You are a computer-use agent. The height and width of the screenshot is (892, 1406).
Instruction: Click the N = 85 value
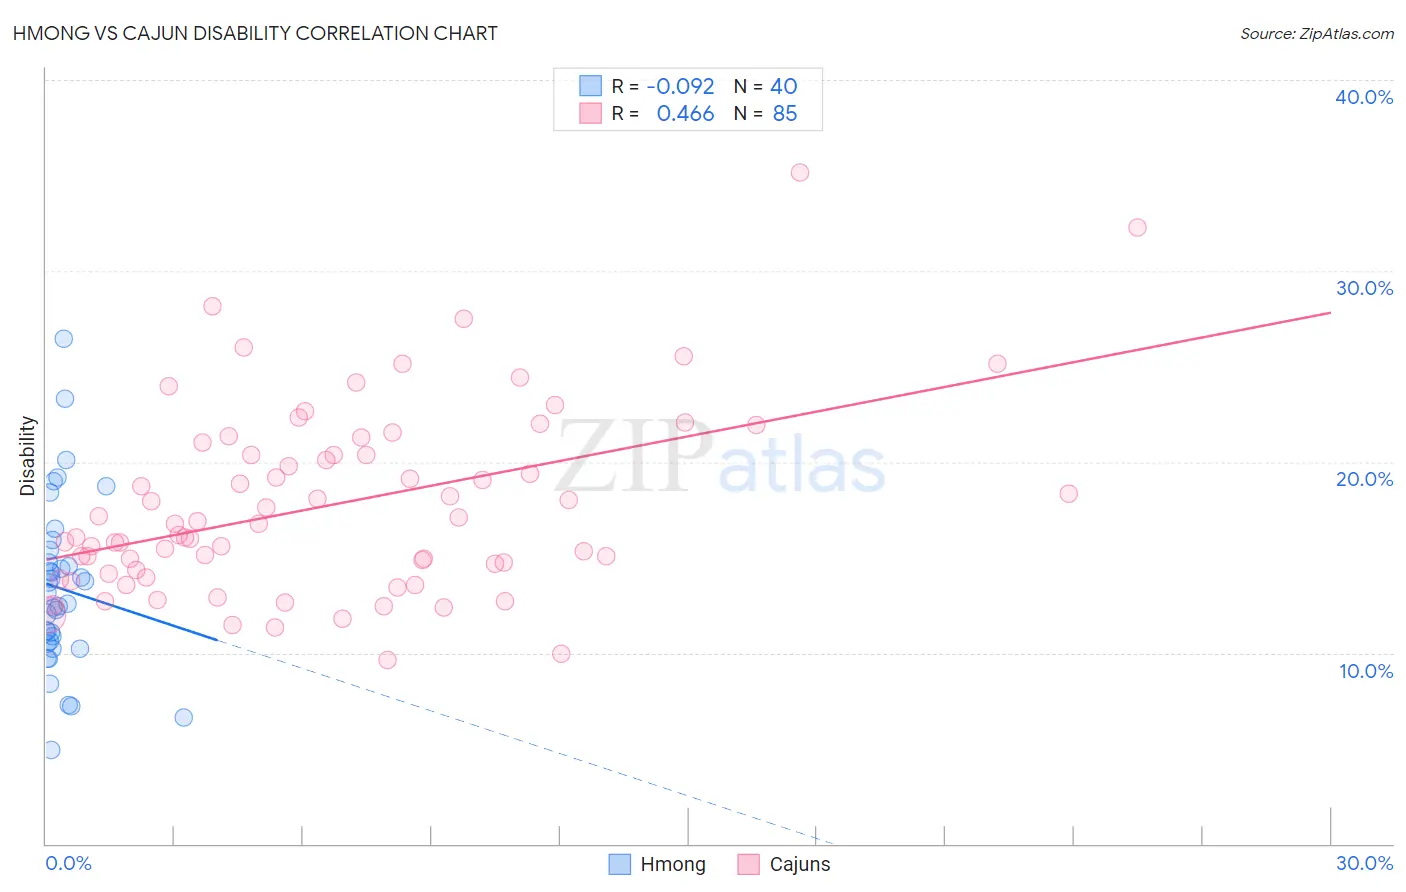click(x=766, y=113)
